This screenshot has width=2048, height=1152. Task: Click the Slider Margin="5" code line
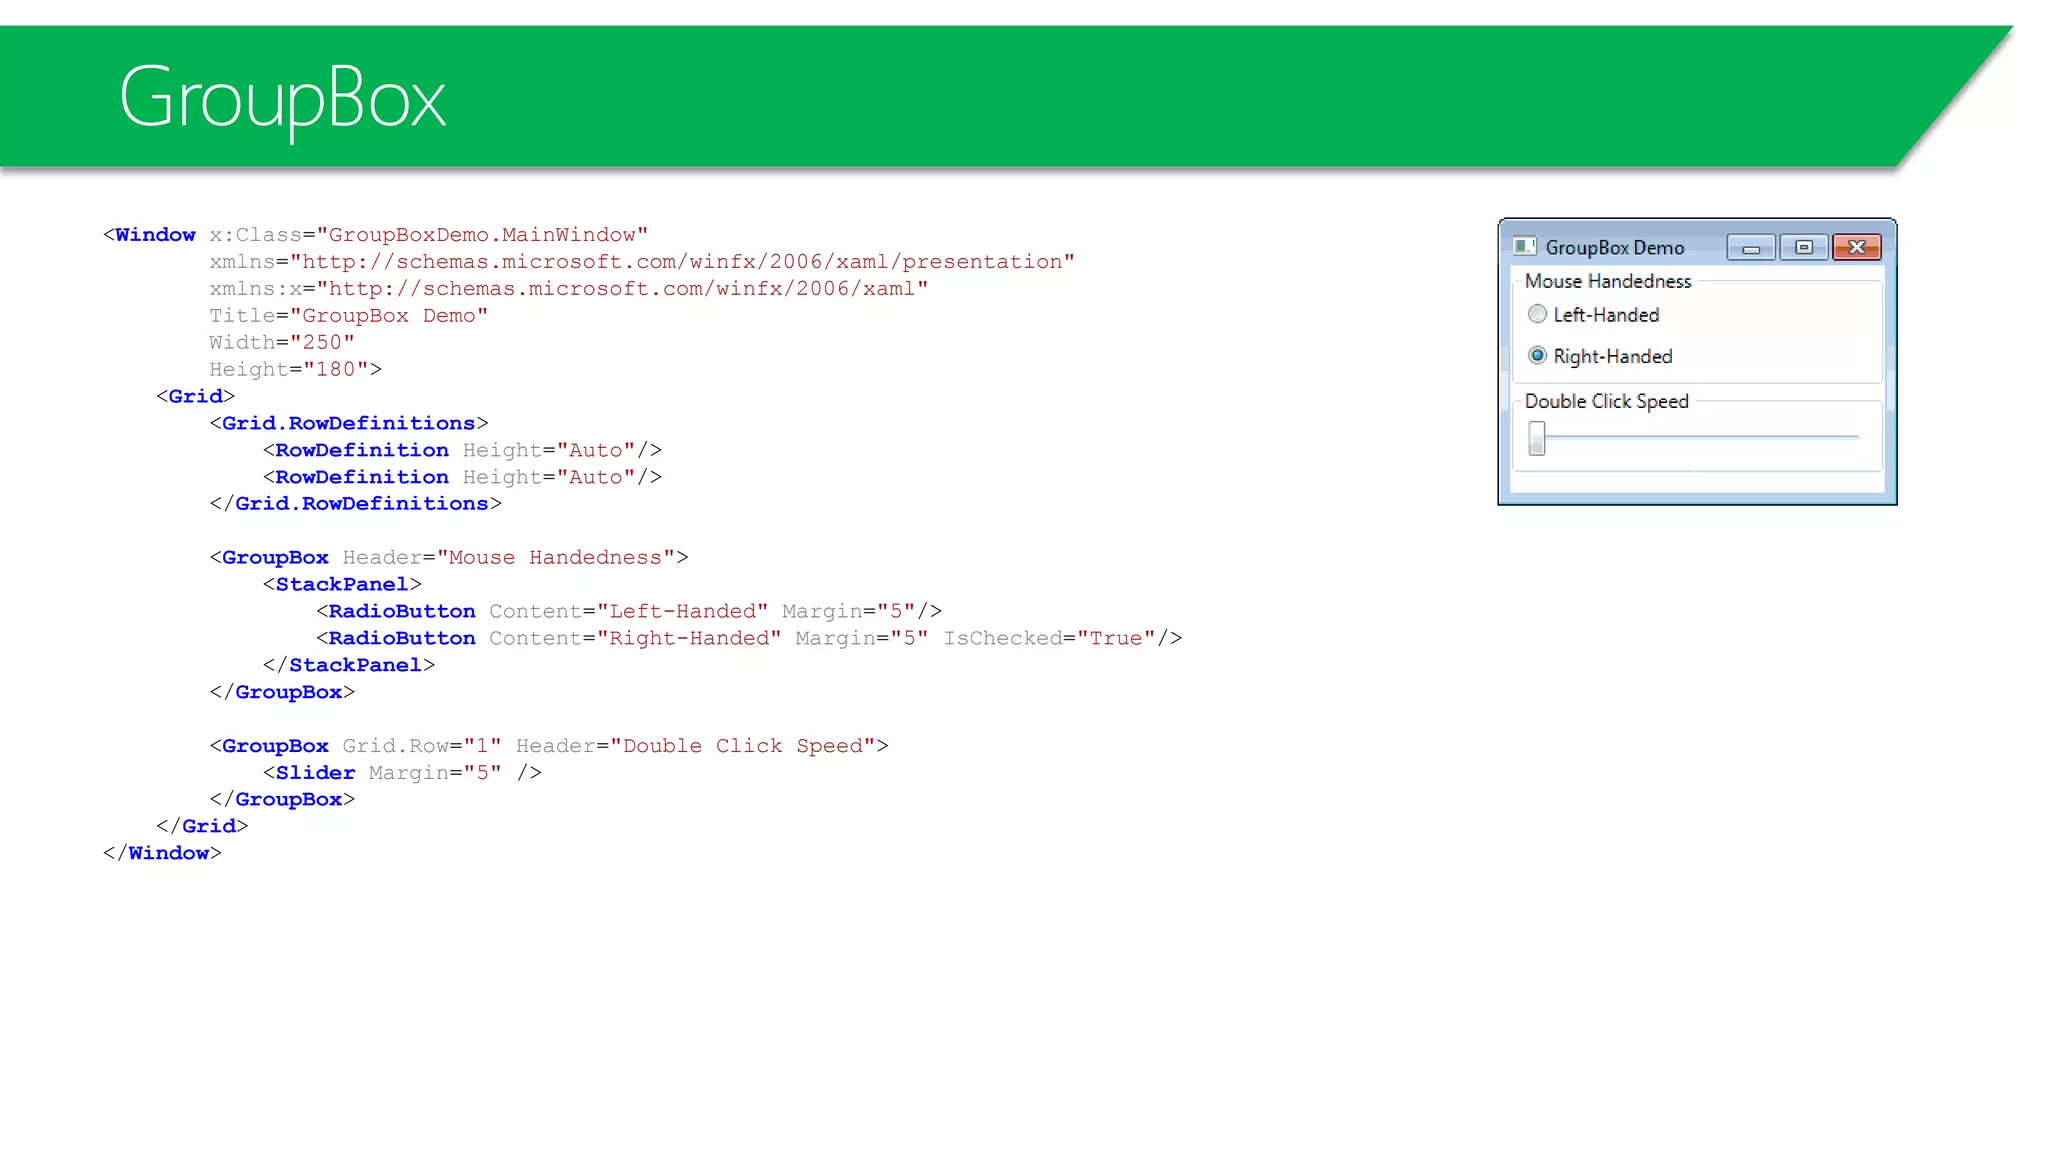click(x=402, y=773)
